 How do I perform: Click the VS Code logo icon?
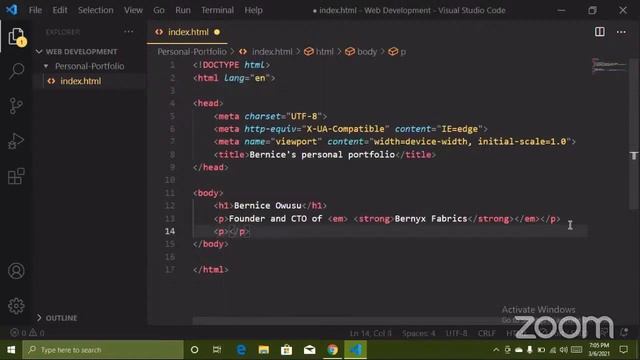click(11, 10)
